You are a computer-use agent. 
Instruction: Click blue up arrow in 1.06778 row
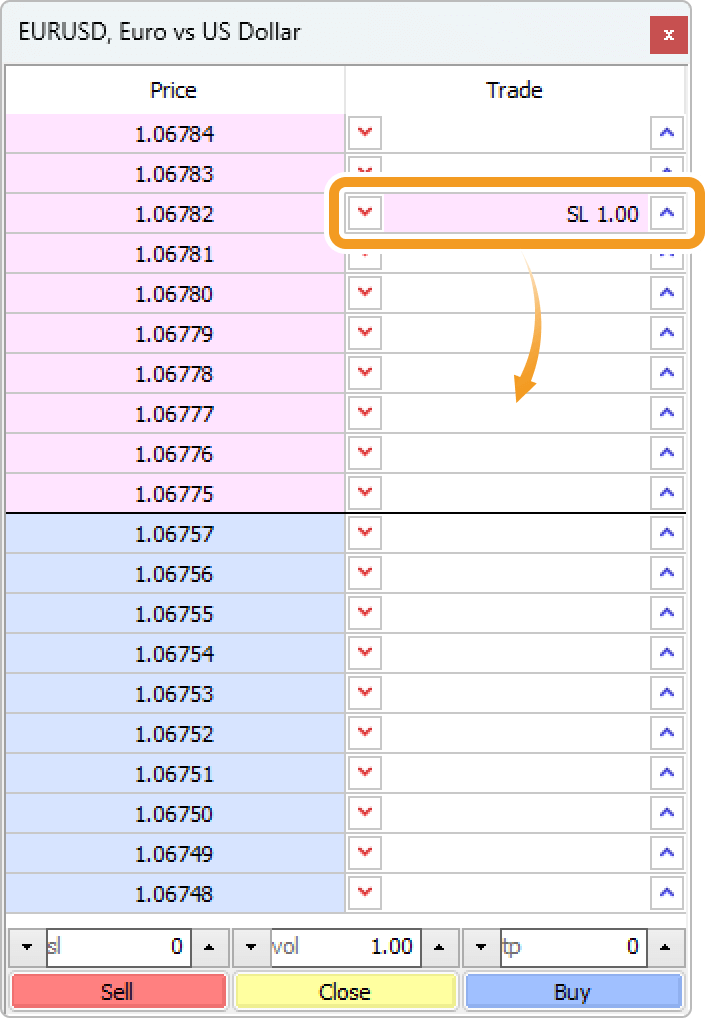pyautogui.click(x=667, y=373)
